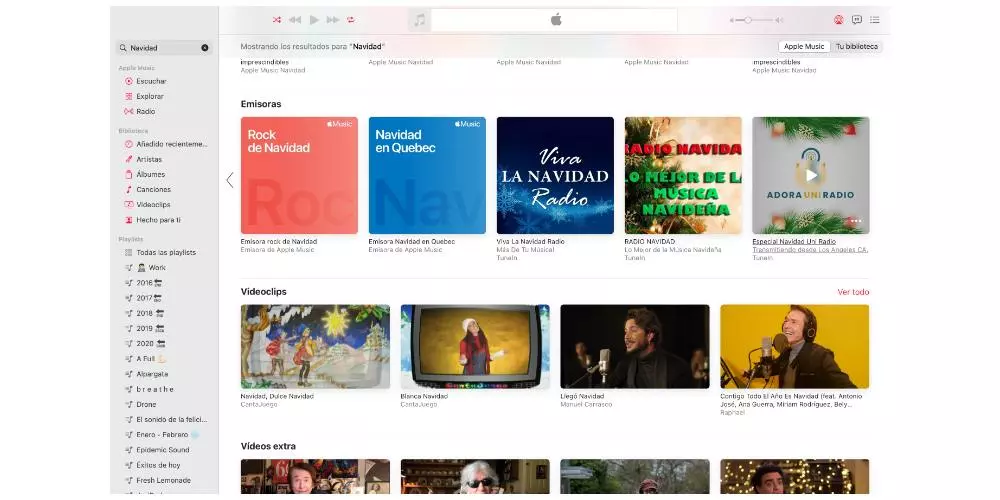The height and width of the screenshot is (500, 1000).
Task: Show lyrics panel
Action: click(857, 20)
